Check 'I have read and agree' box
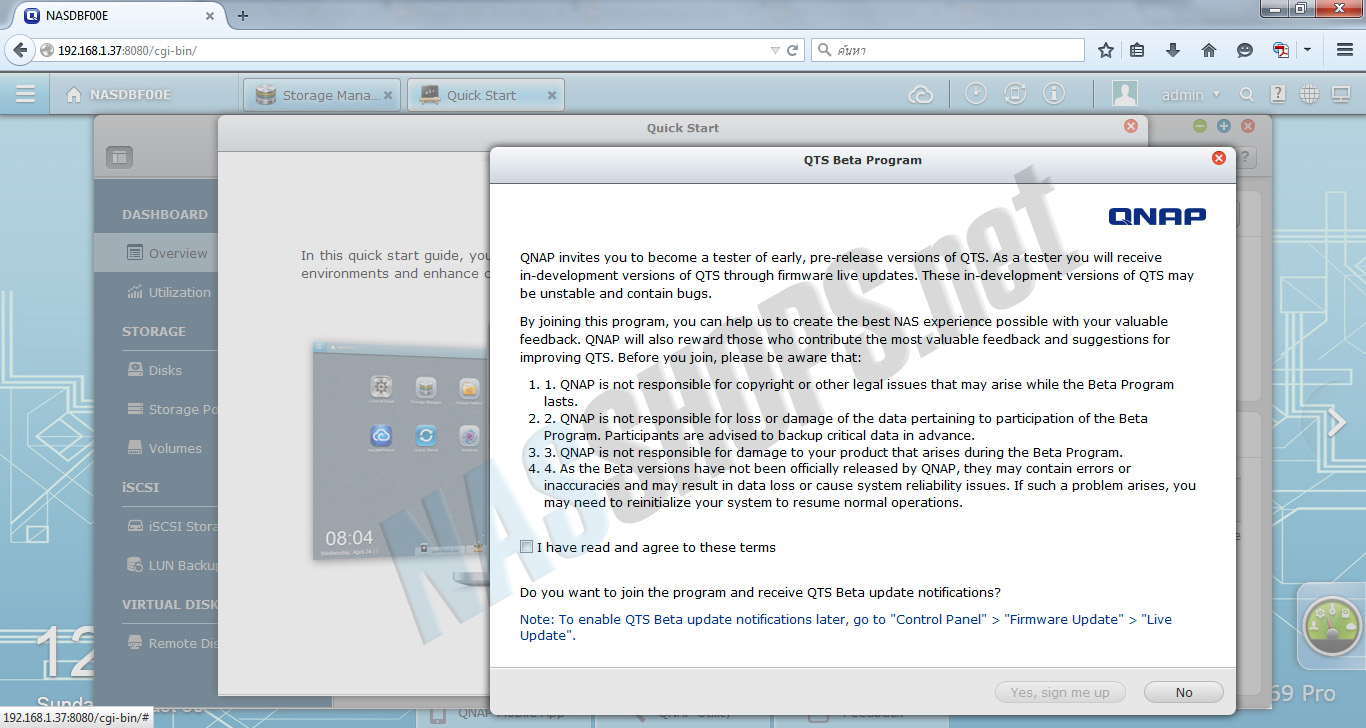The height and width of the screenshot is (728, 1366). [527, 547]
